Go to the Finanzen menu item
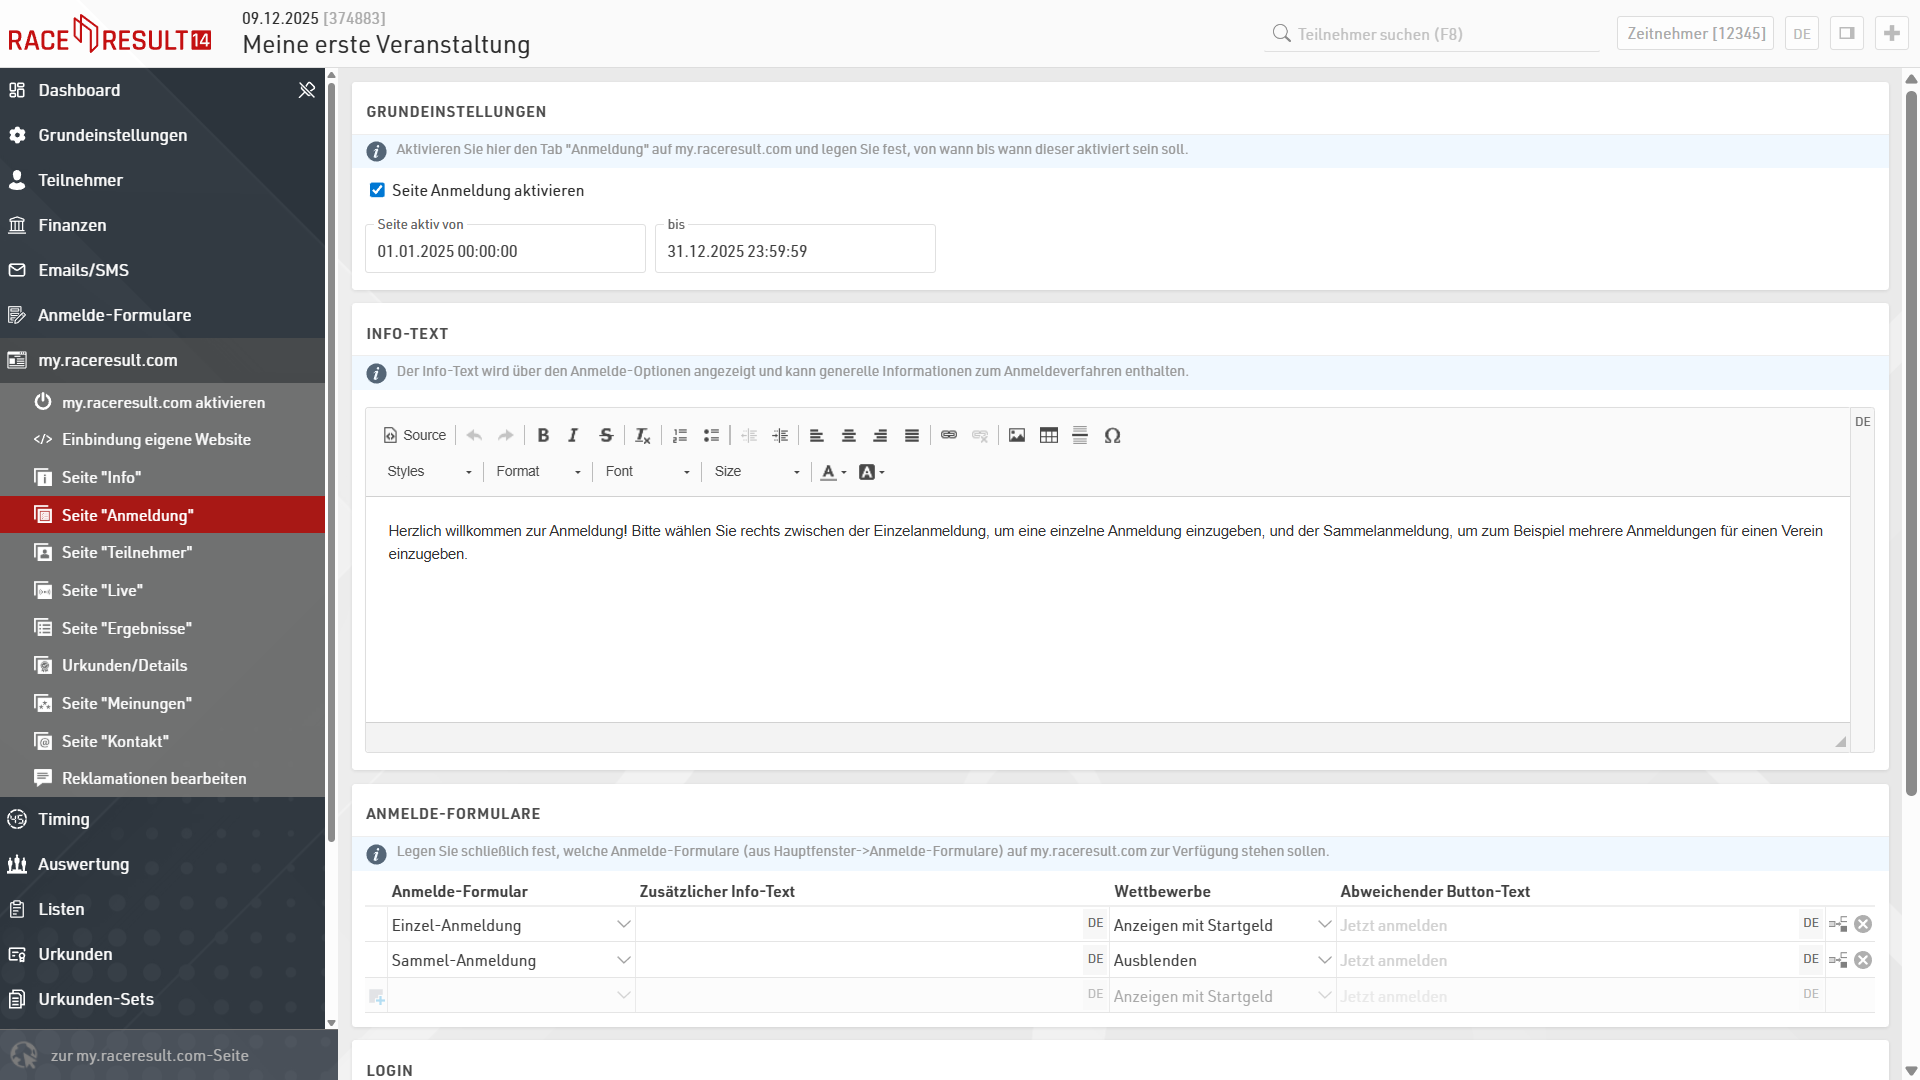The width and height of the screenshot is (1920, 1080). [72, 225]
